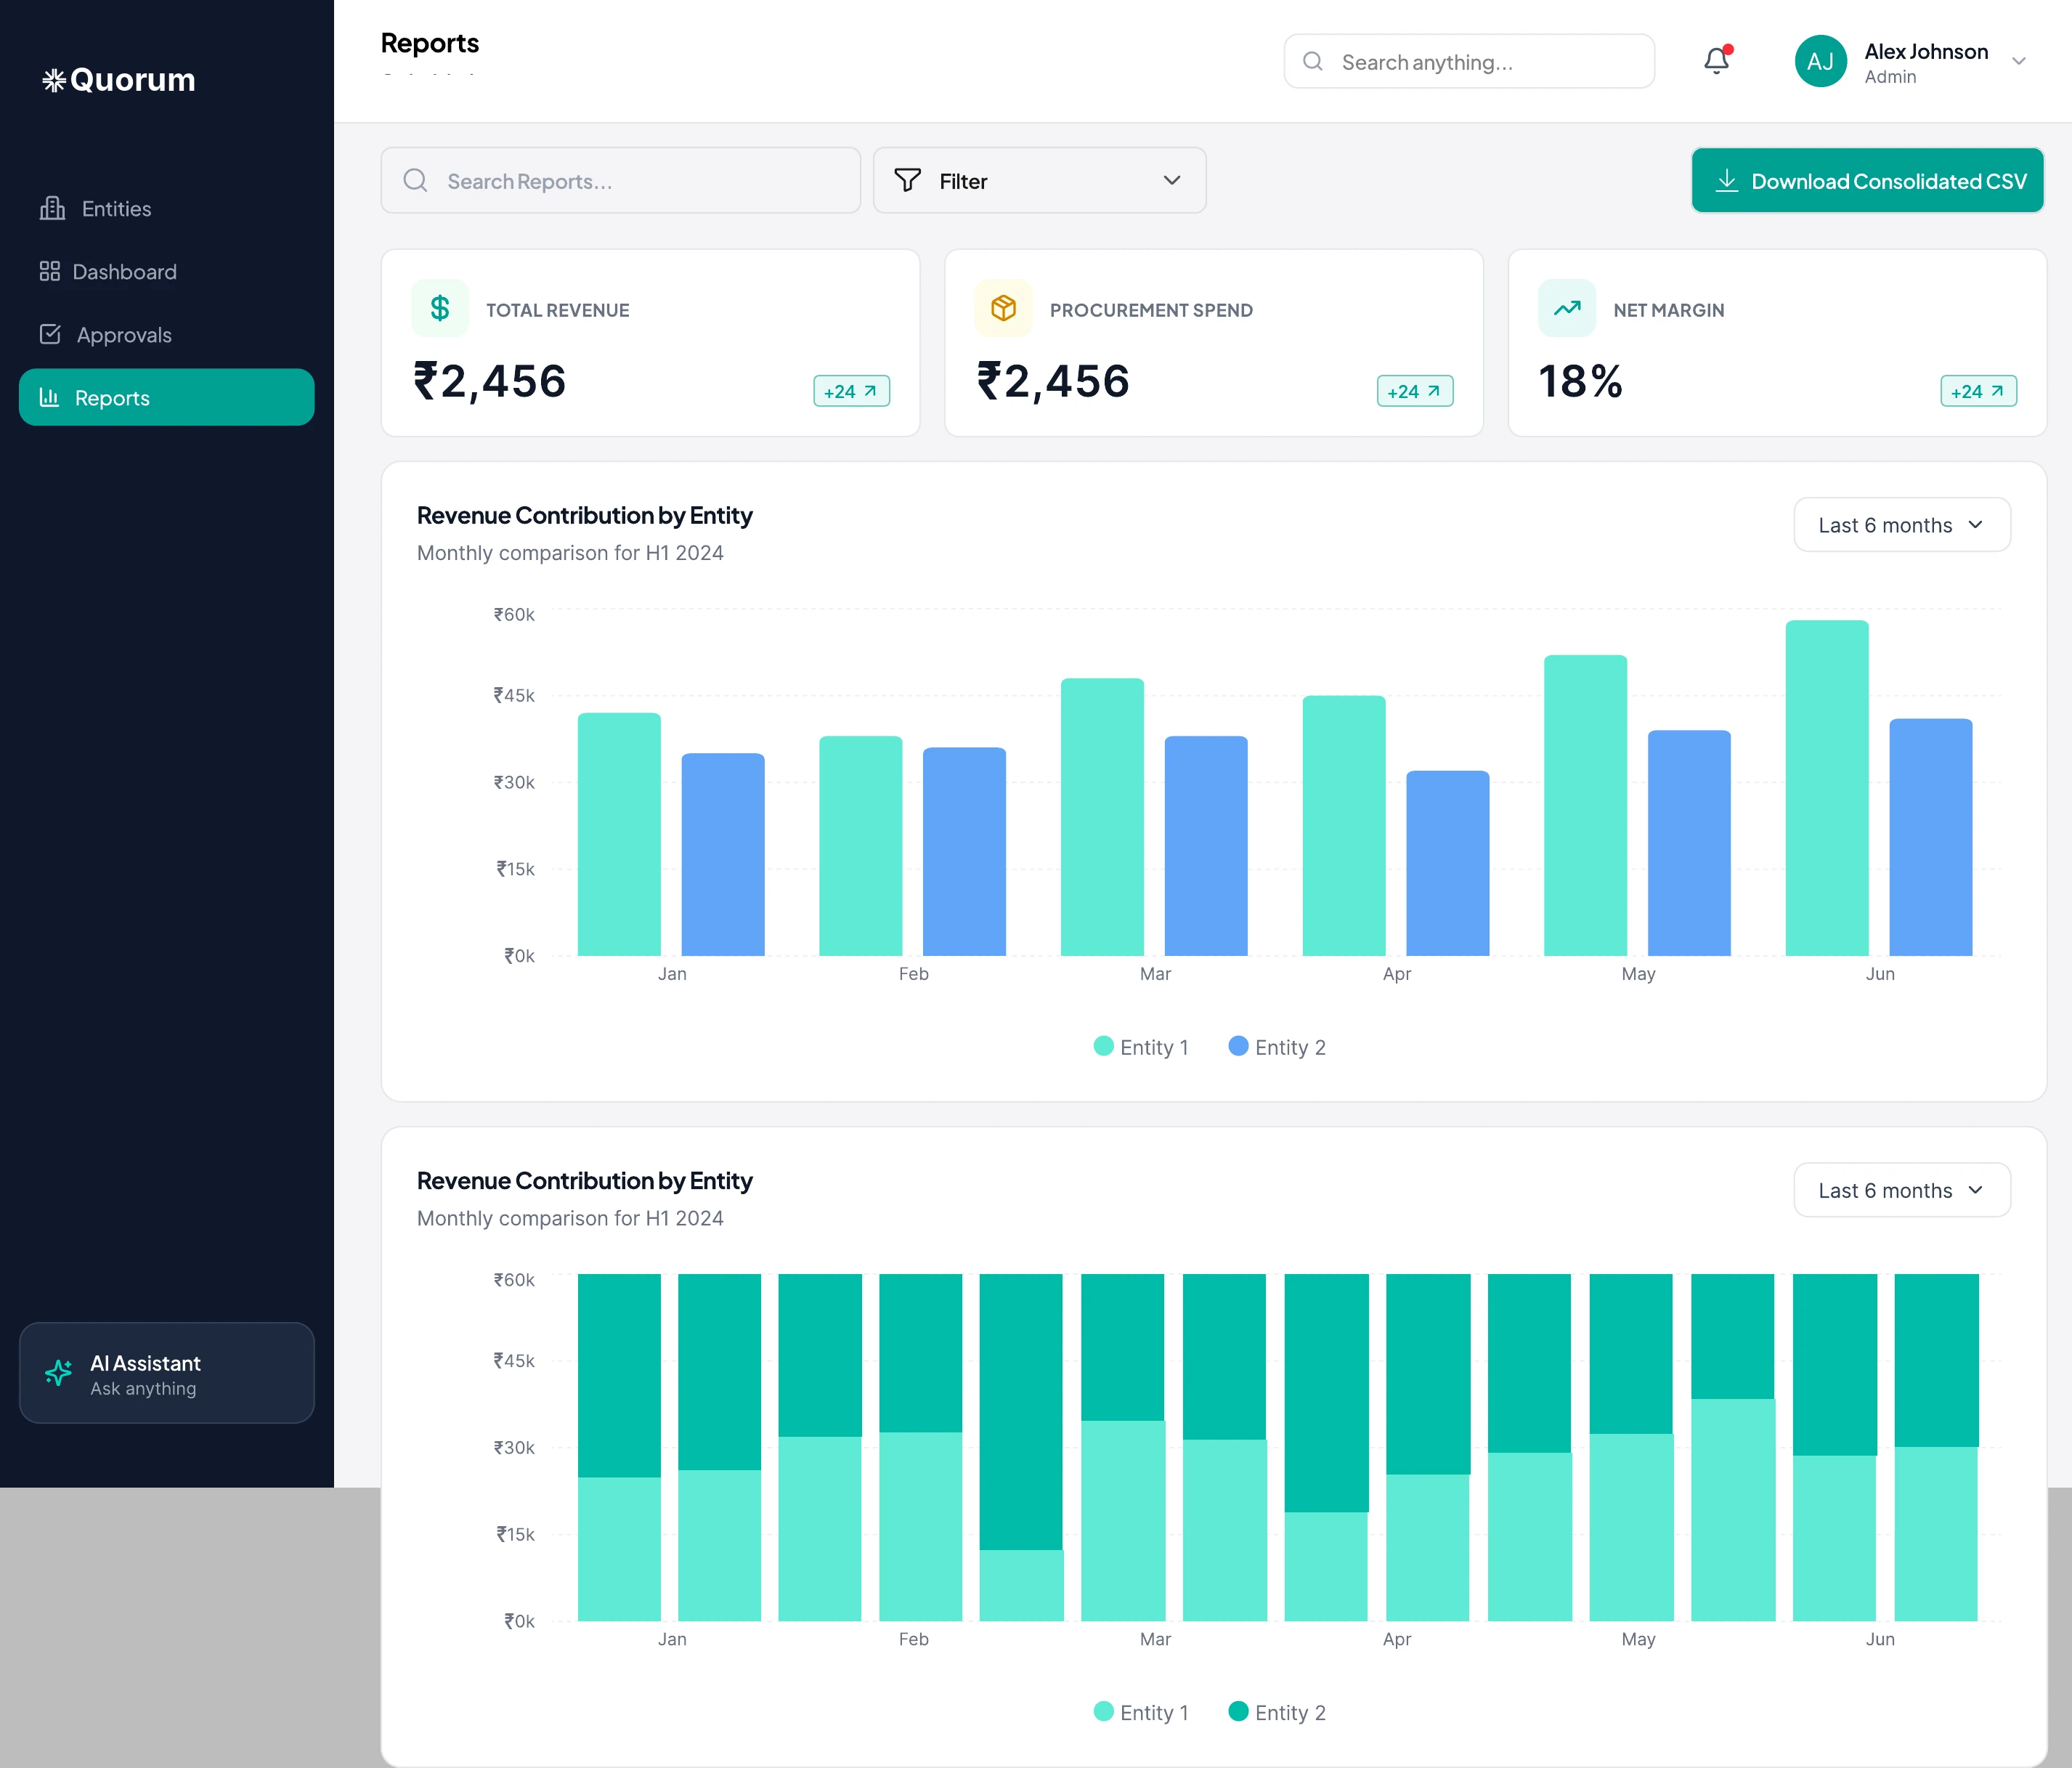
Task: Select the Reports sidebar item
Action: pyautogui.click(x=166, y=397)
